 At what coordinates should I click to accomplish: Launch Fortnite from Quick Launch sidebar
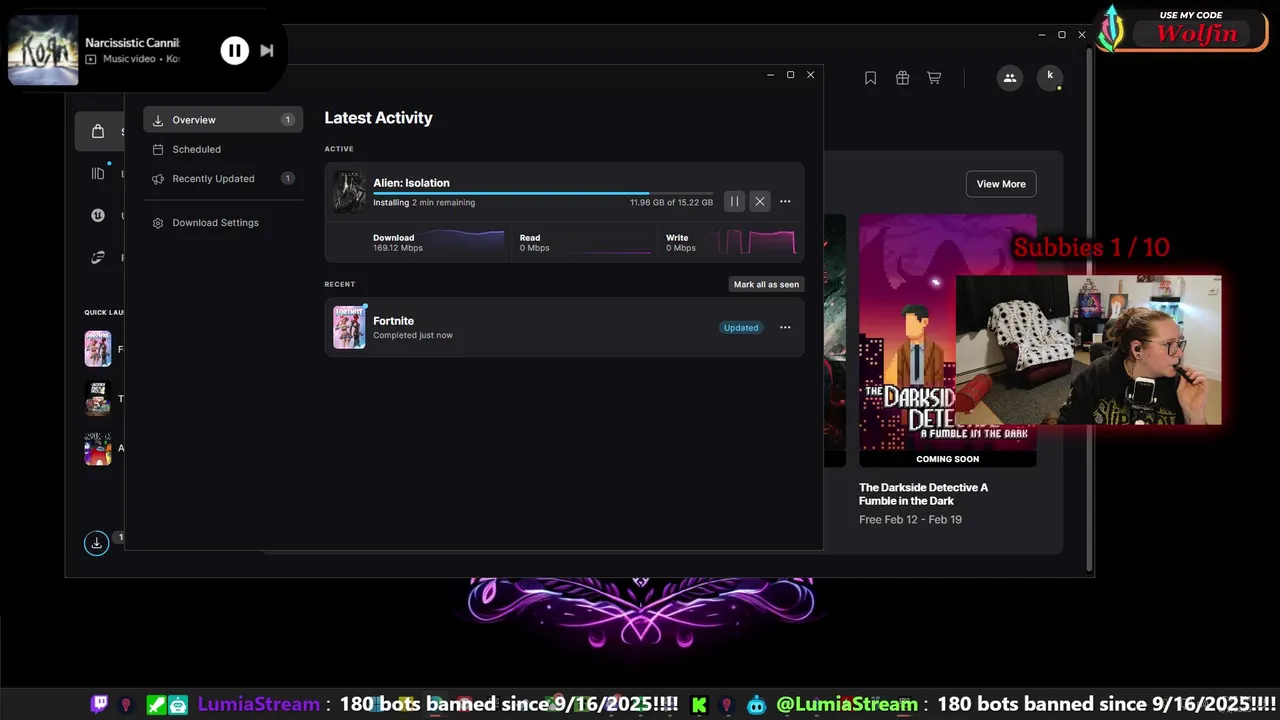[x=98, y=349]
